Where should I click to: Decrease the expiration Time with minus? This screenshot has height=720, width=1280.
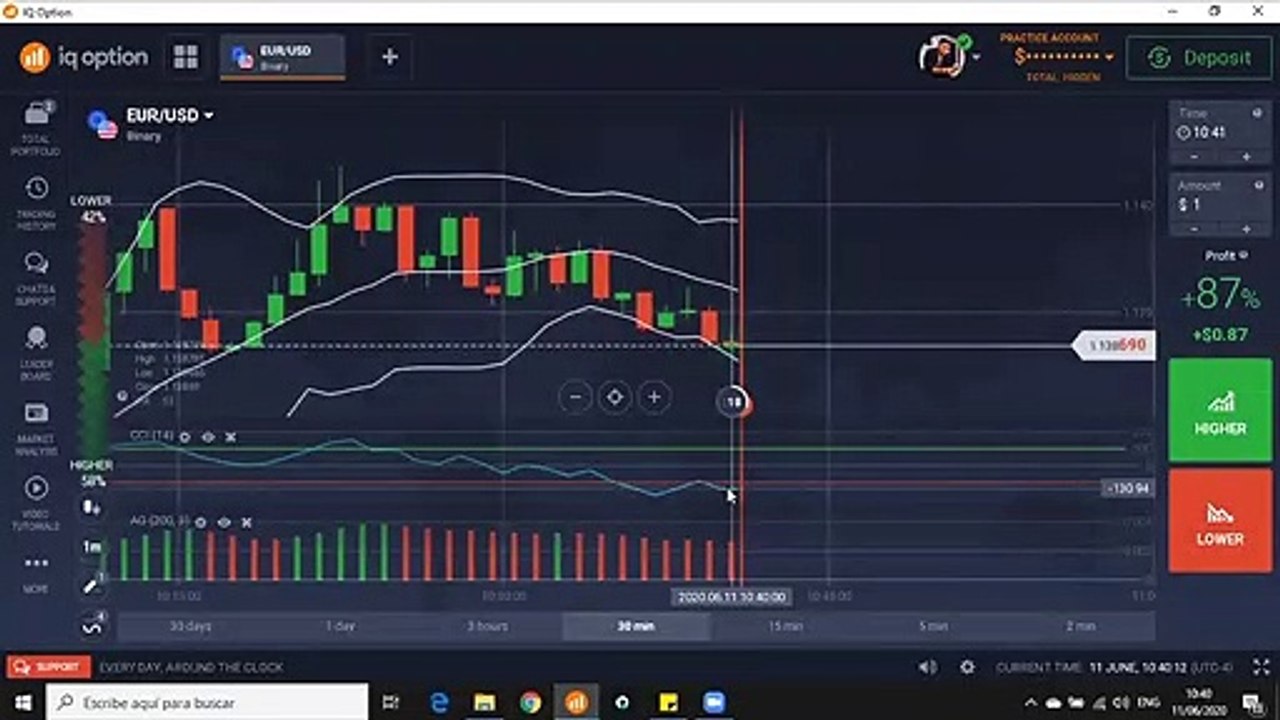click(x=1195, y=157)
